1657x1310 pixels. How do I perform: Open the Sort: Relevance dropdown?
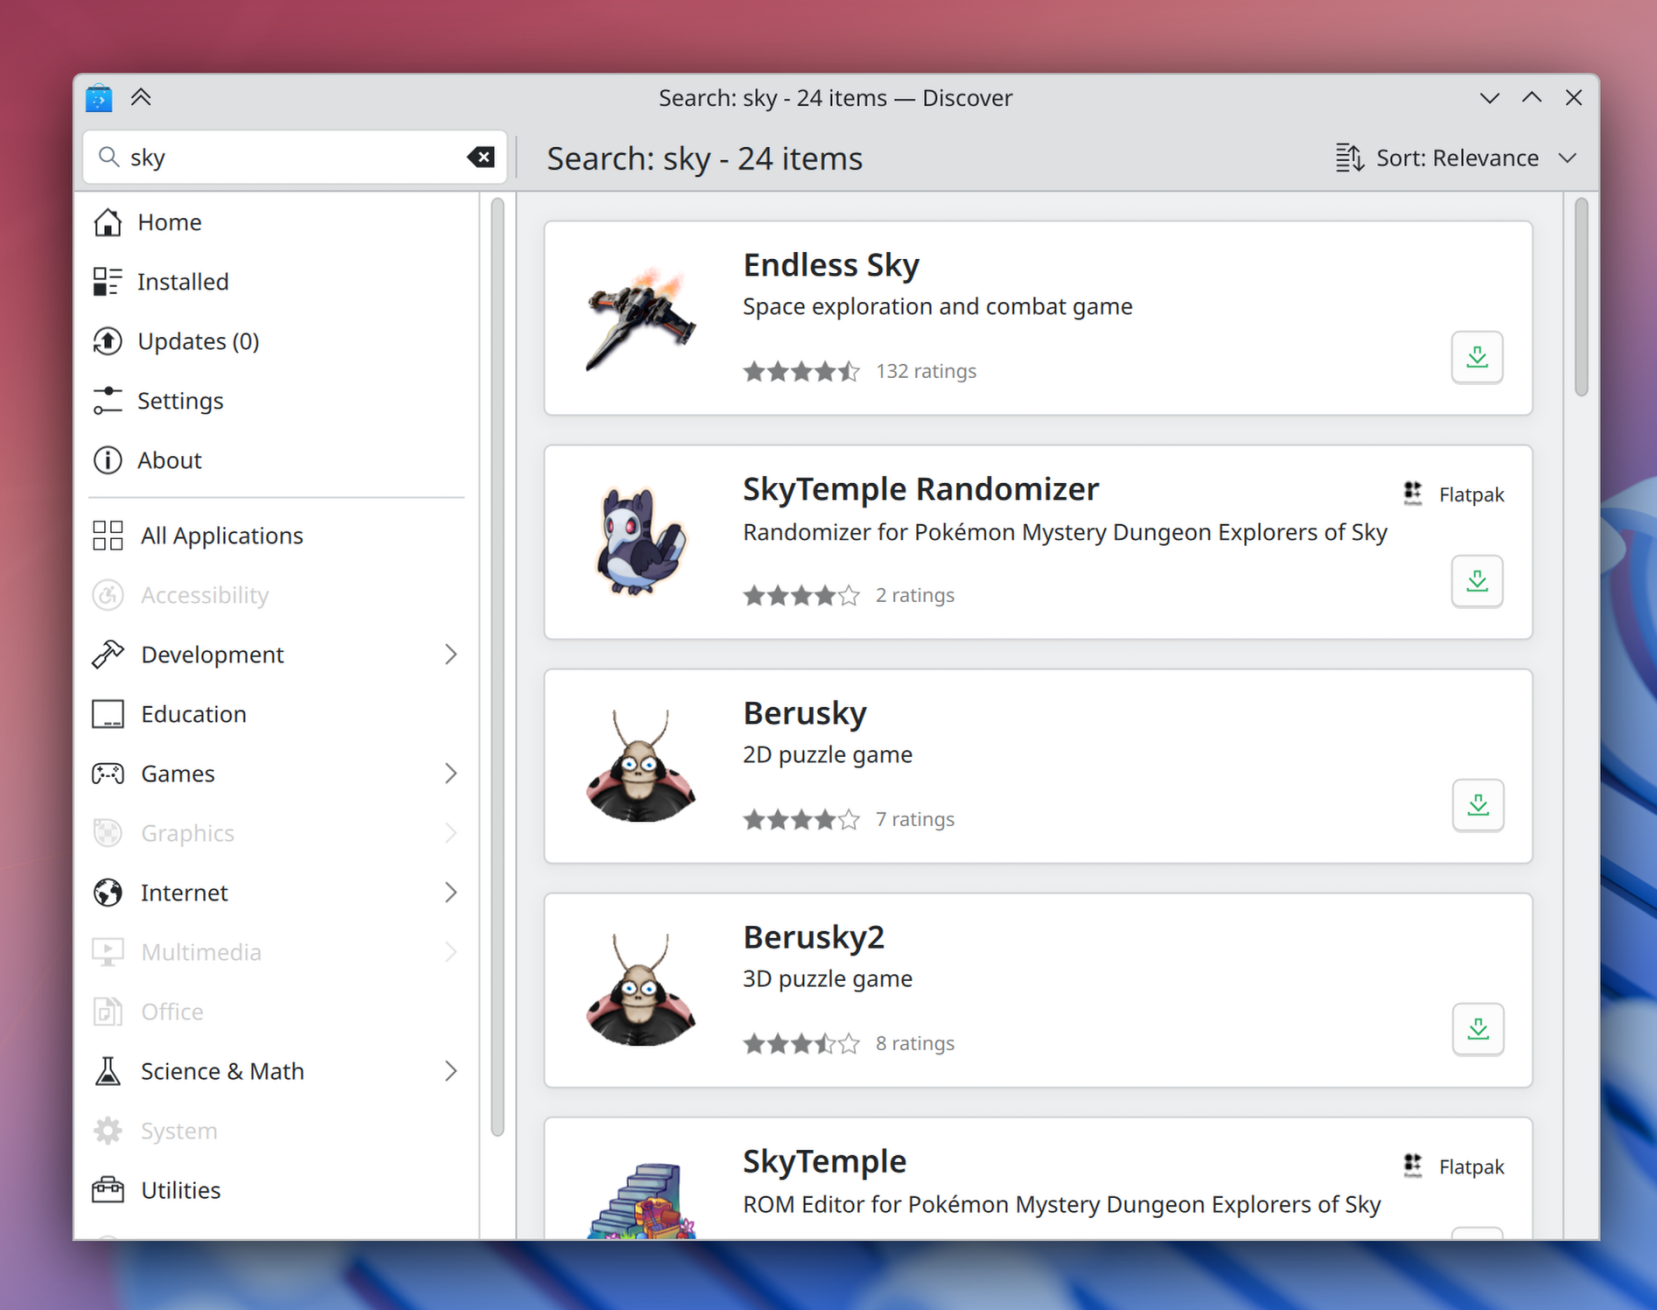1456,158
